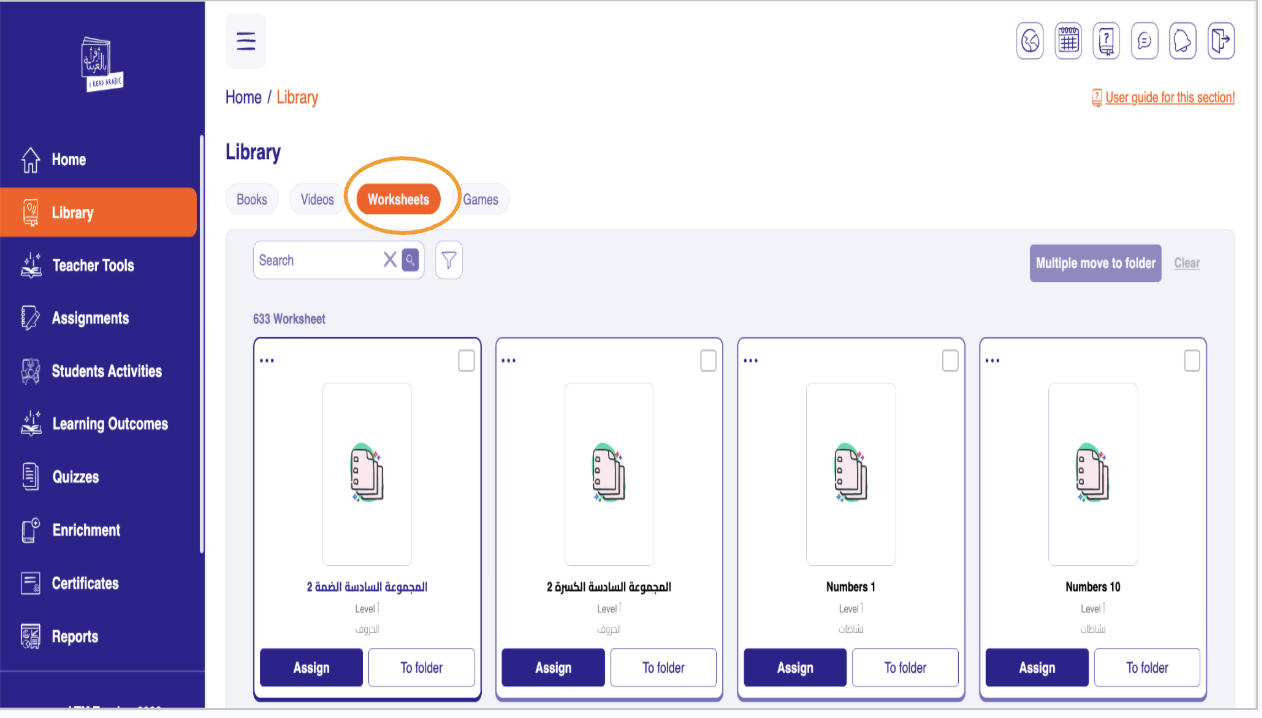The height and width of the screenshot is (718, 1262).
Task: Clear search text with X icon
Action: tap(390, 260)
